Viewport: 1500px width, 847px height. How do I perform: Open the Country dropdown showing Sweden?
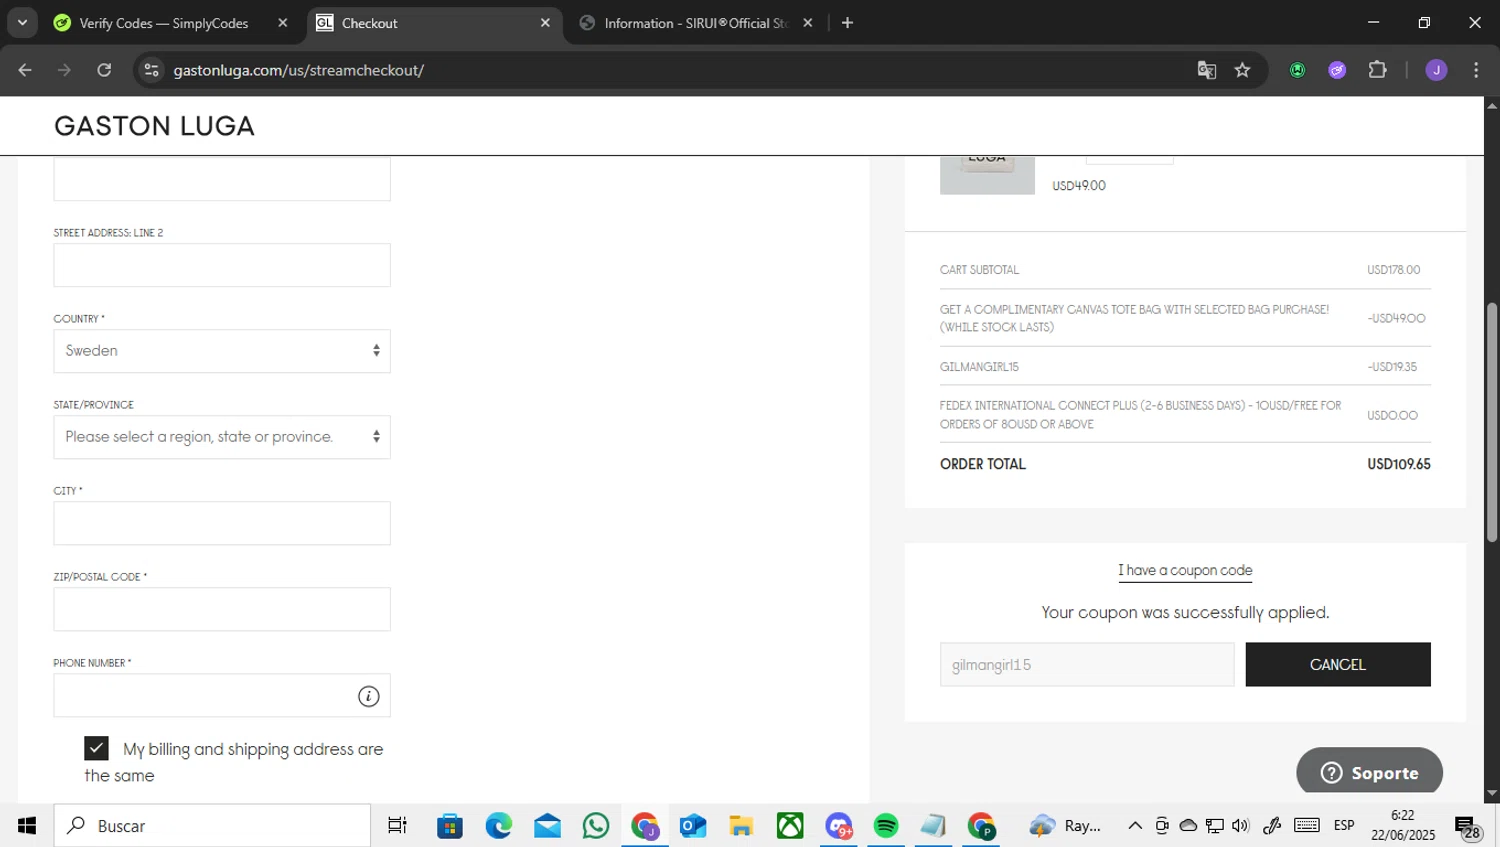click(x=222, y=351)
